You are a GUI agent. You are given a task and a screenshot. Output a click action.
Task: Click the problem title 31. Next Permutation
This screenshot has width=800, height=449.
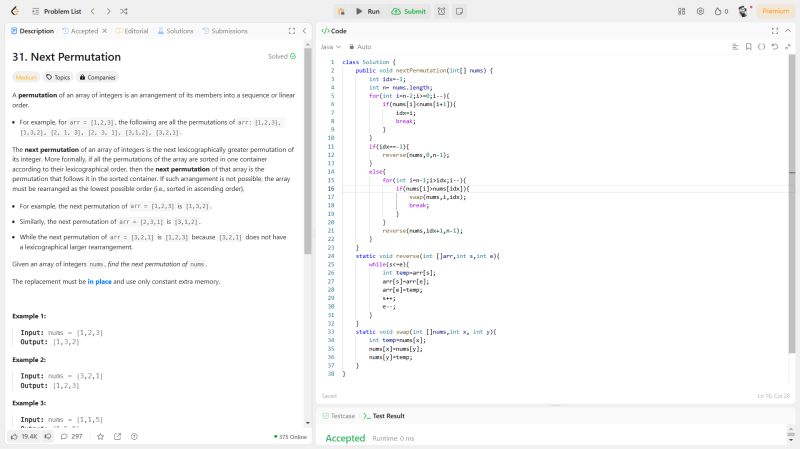click(67, 57)
